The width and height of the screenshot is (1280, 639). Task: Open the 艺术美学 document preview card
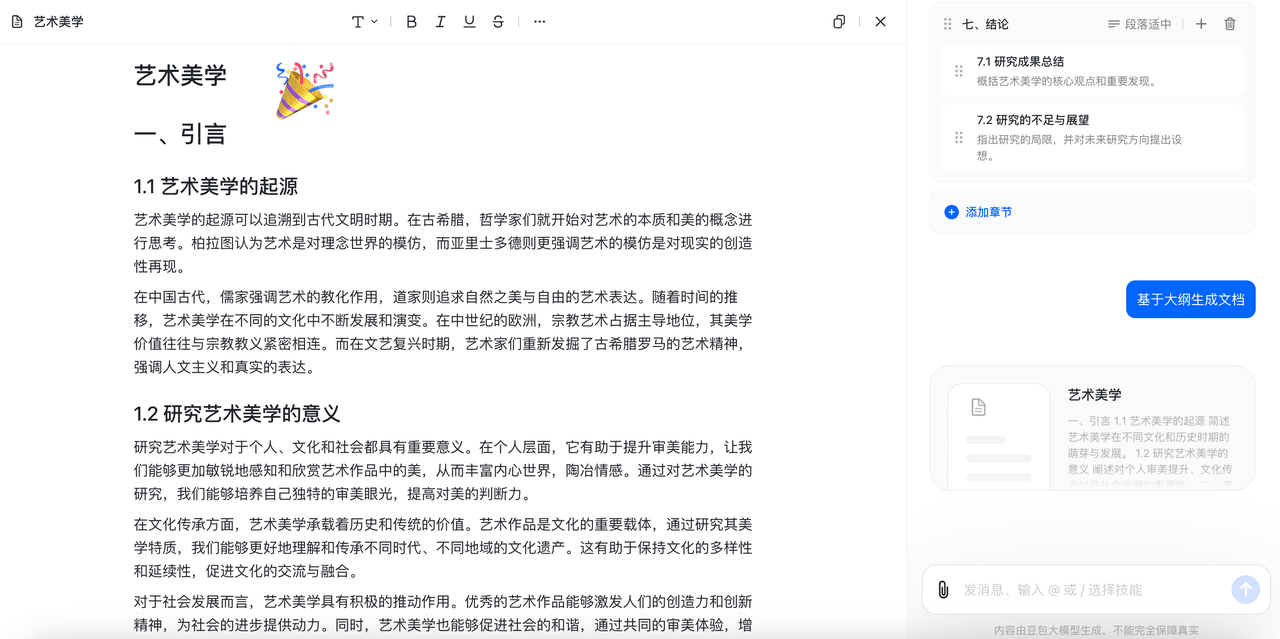click(x=1092, y=428)
